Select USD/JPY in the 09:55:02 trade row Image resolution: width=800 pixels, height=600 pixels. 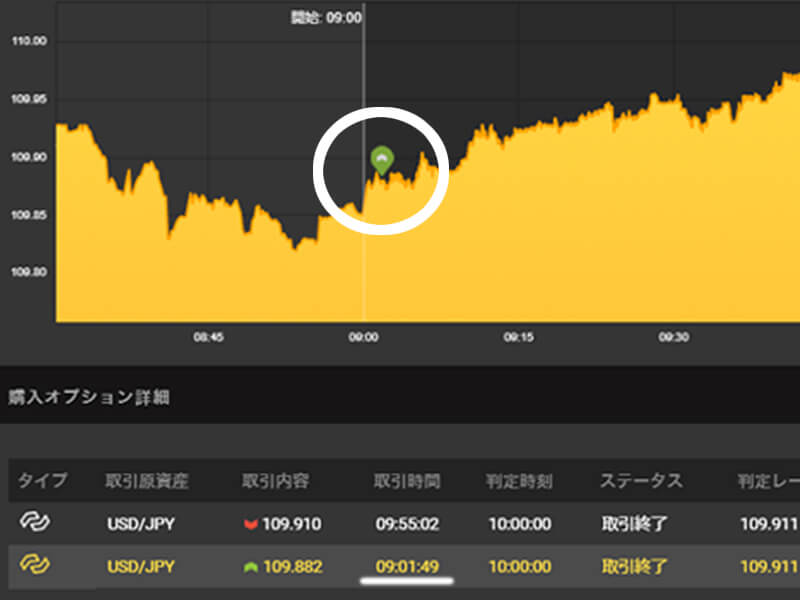[x=141, y=524]
